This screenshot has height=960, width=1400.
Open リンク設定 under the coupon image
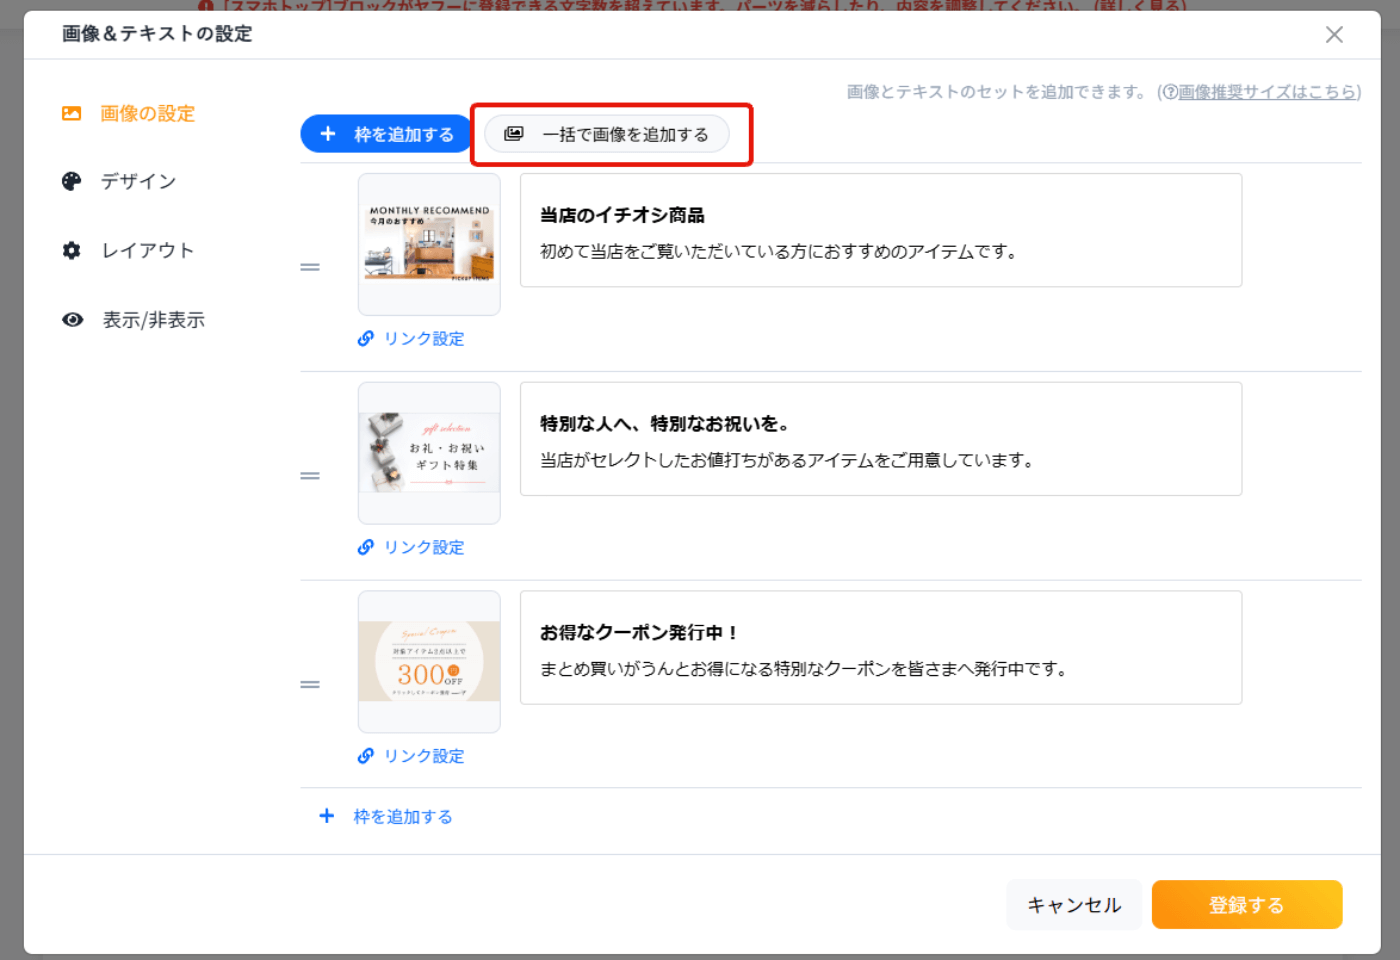point(411,756)
